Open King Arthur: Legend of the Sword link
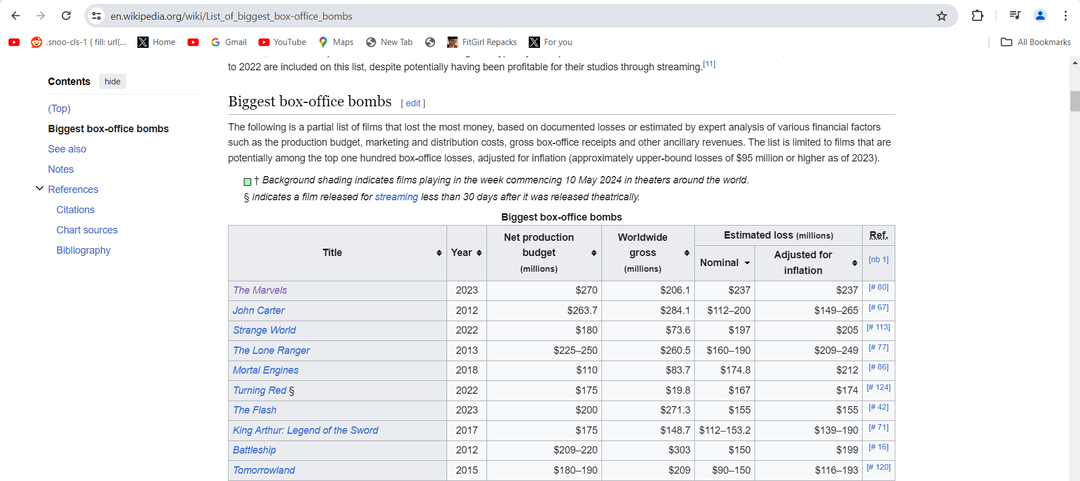 [305, 430]
